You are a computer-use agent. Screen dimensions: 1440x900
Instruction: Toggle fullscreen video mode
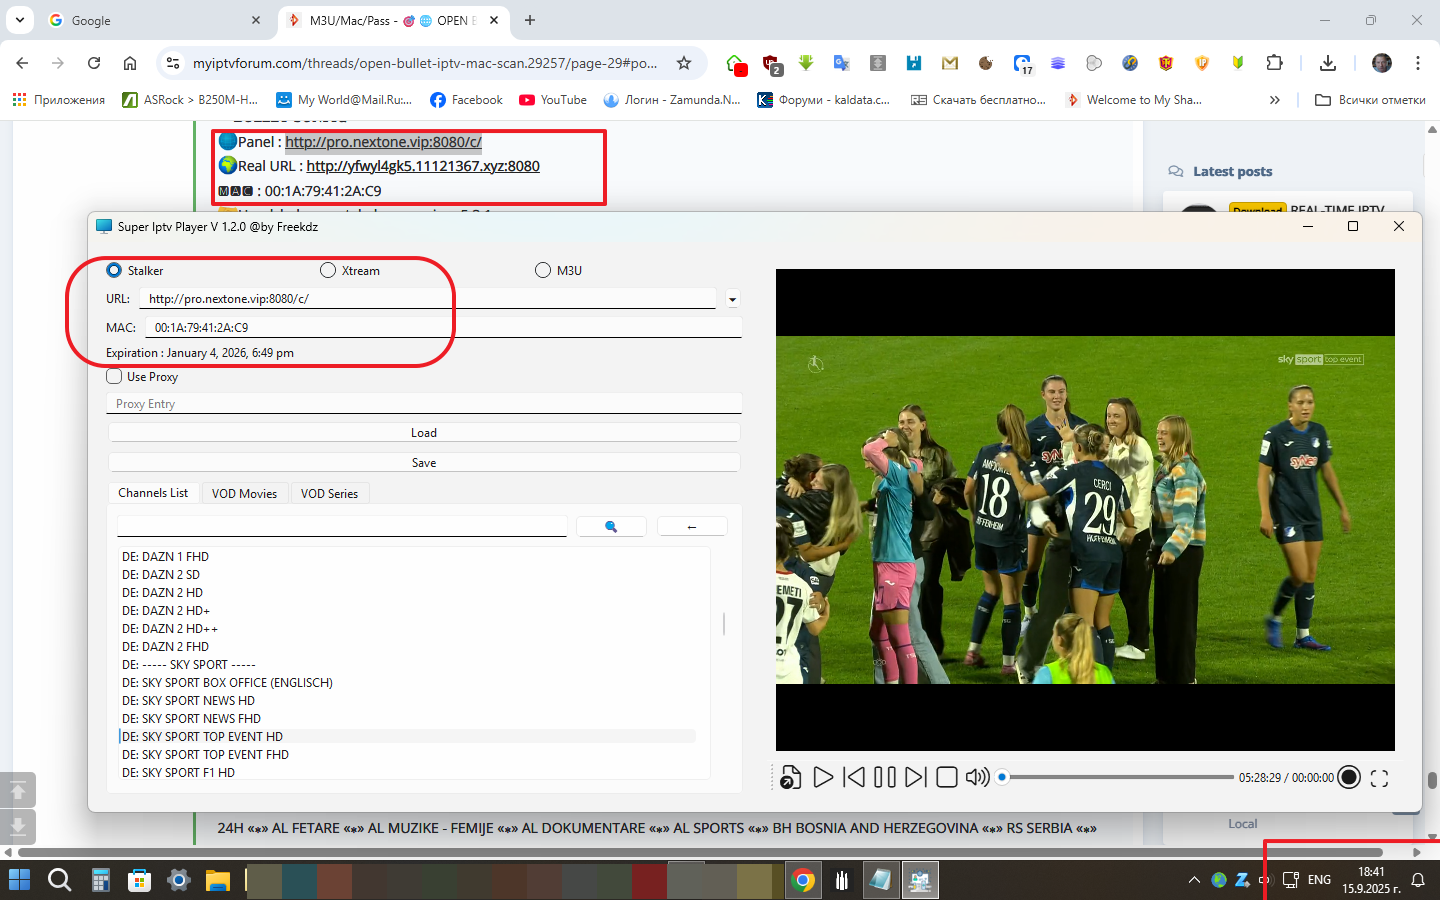(1379, 778)
